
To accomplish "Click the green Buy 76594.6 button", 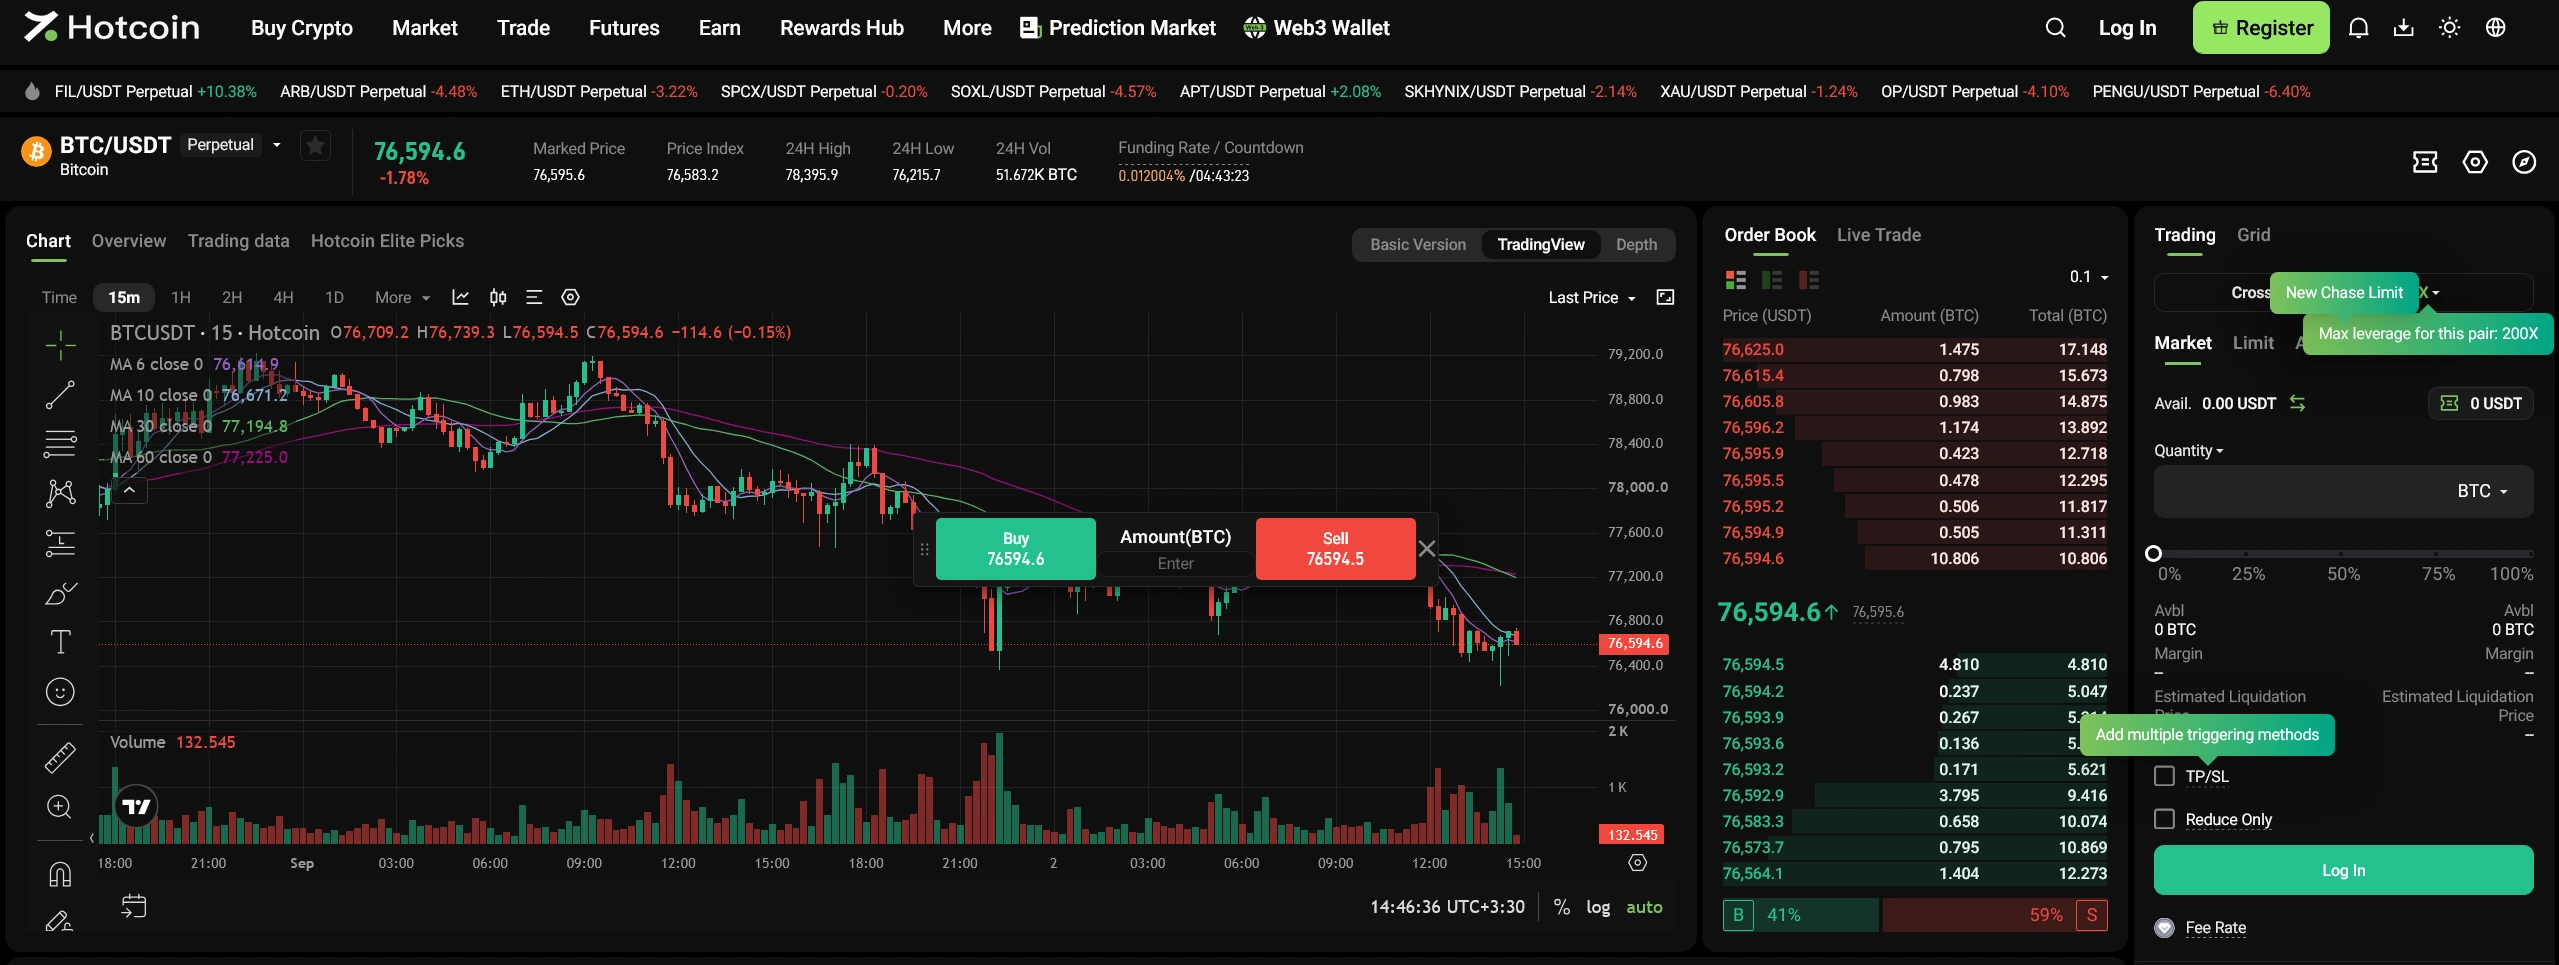I will coord(1015,548).
